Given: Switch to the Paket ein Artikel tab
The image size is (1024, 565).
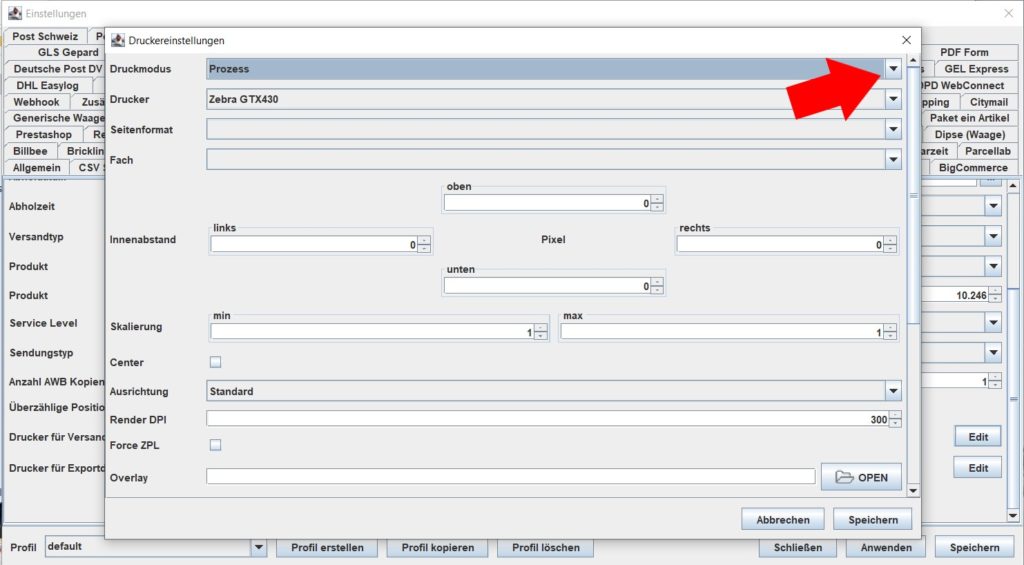Looking at the screenshot, I should pyautogui.click(x=969, y=118).
